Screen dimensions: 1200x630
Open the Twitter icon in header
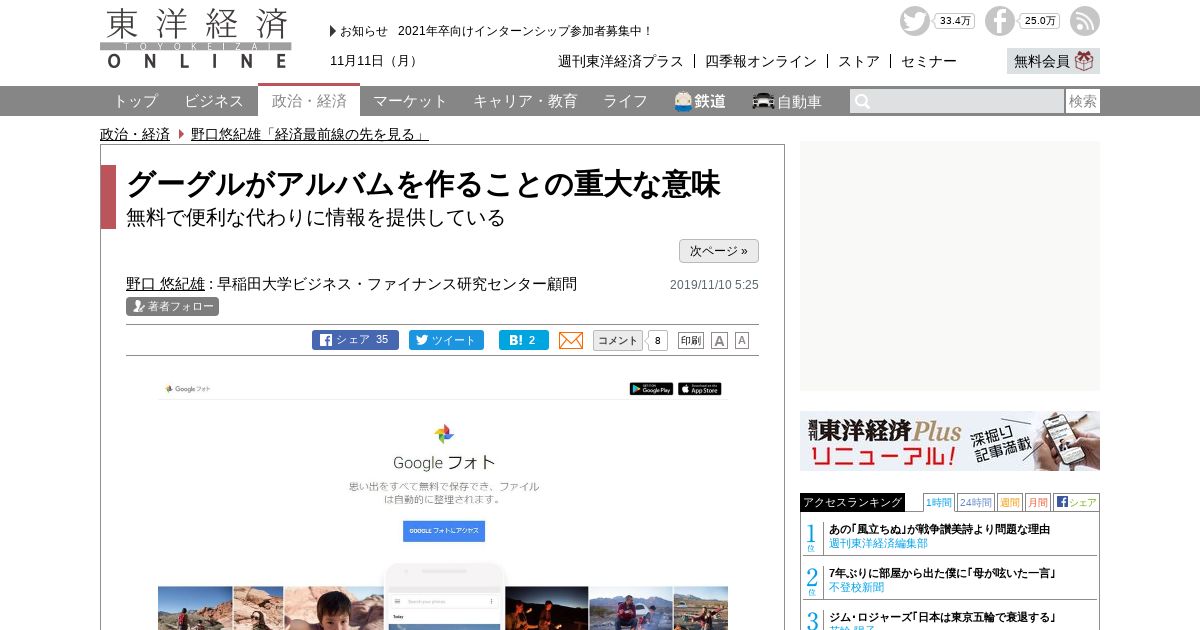[915, 21]
